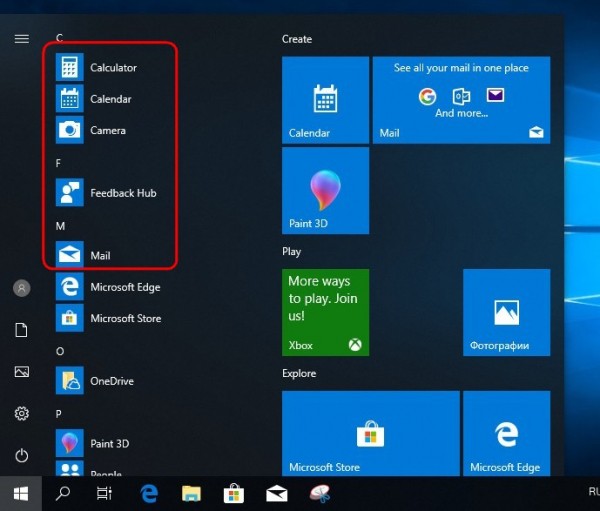Open Task View on the taskbar
Viewport: 600px width, 511px height.
tap(104, 493)
